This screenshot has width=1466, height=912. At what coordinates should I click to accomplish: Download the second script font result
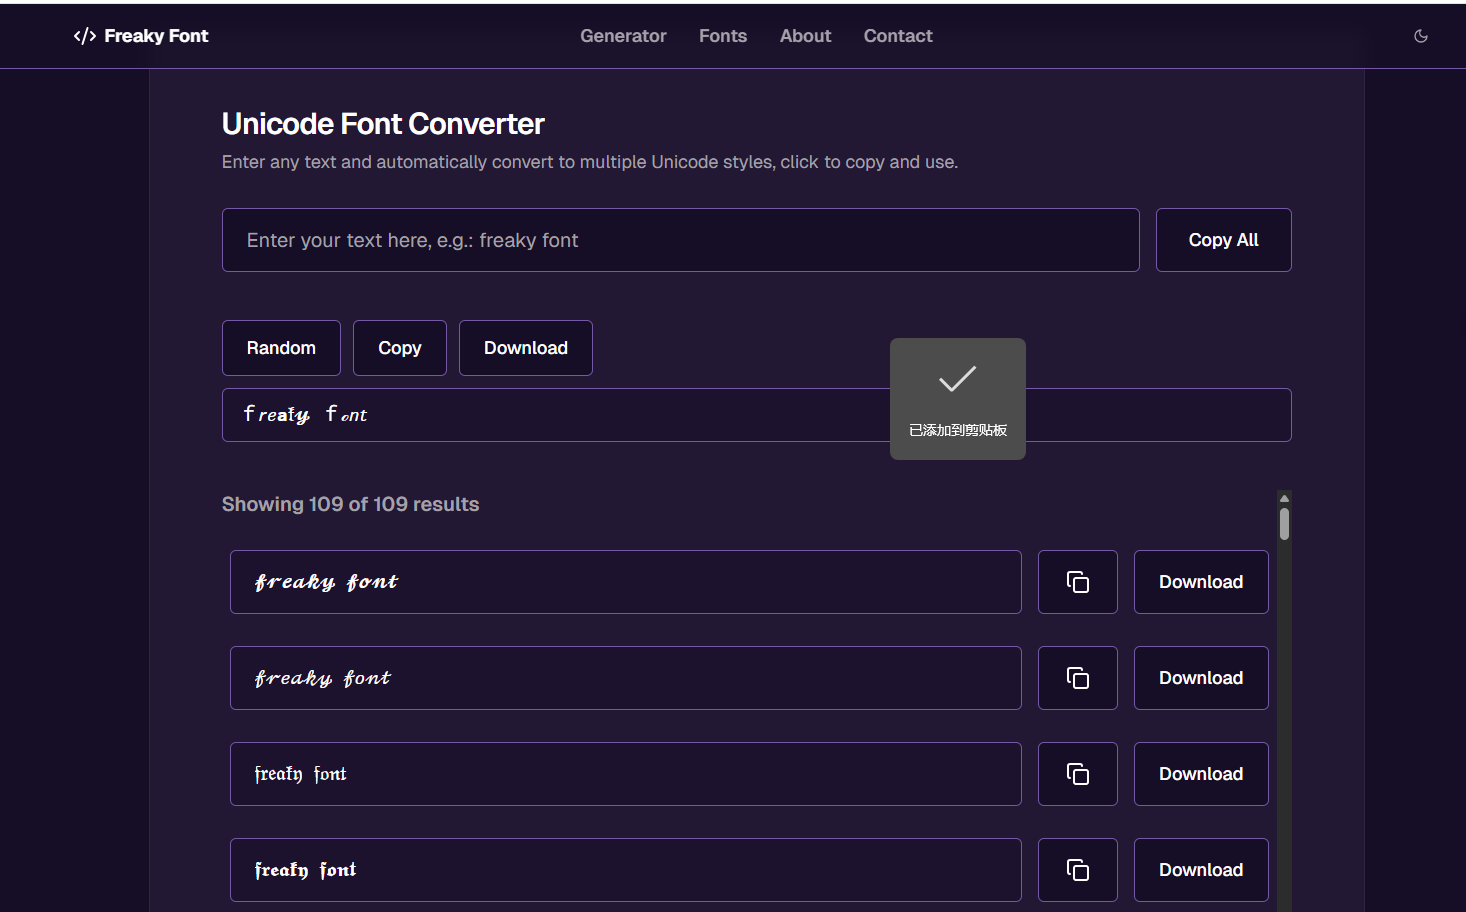click(x=1200, y=678)
